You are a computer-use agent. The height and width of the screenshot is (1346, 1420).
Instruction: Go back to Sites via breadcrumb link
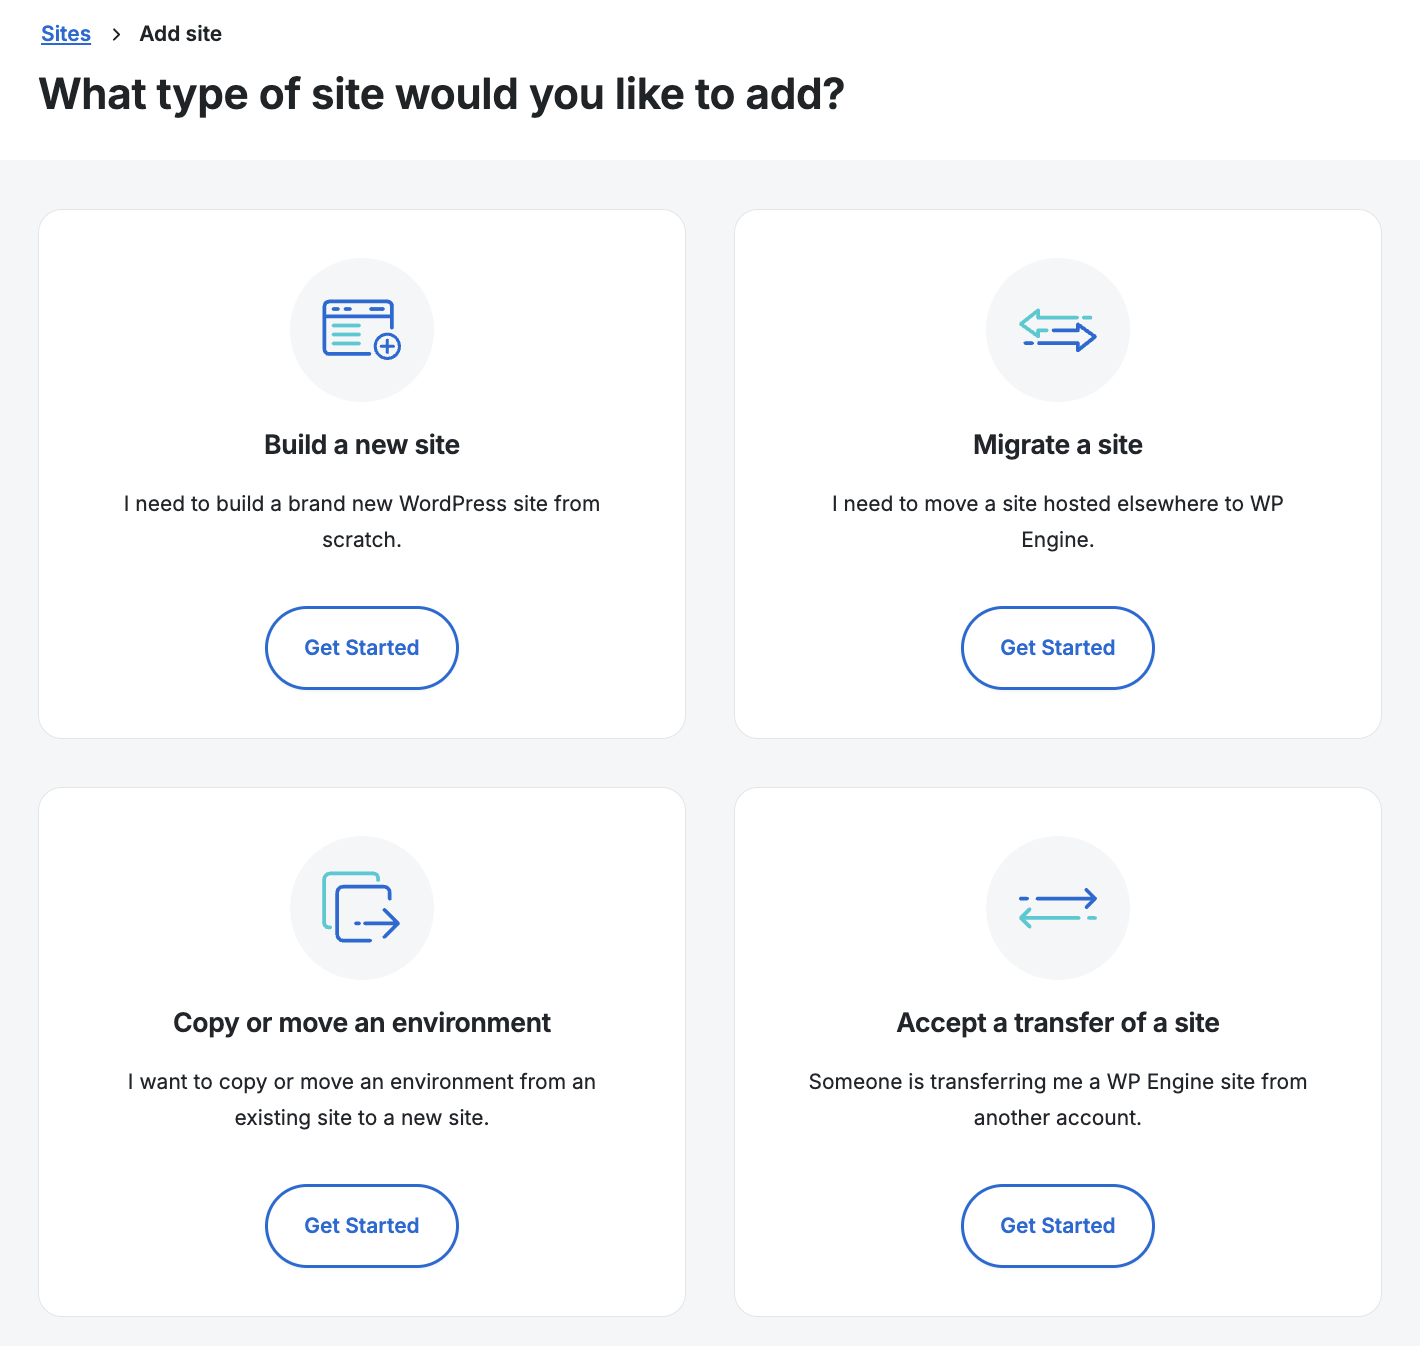point(66,34)
